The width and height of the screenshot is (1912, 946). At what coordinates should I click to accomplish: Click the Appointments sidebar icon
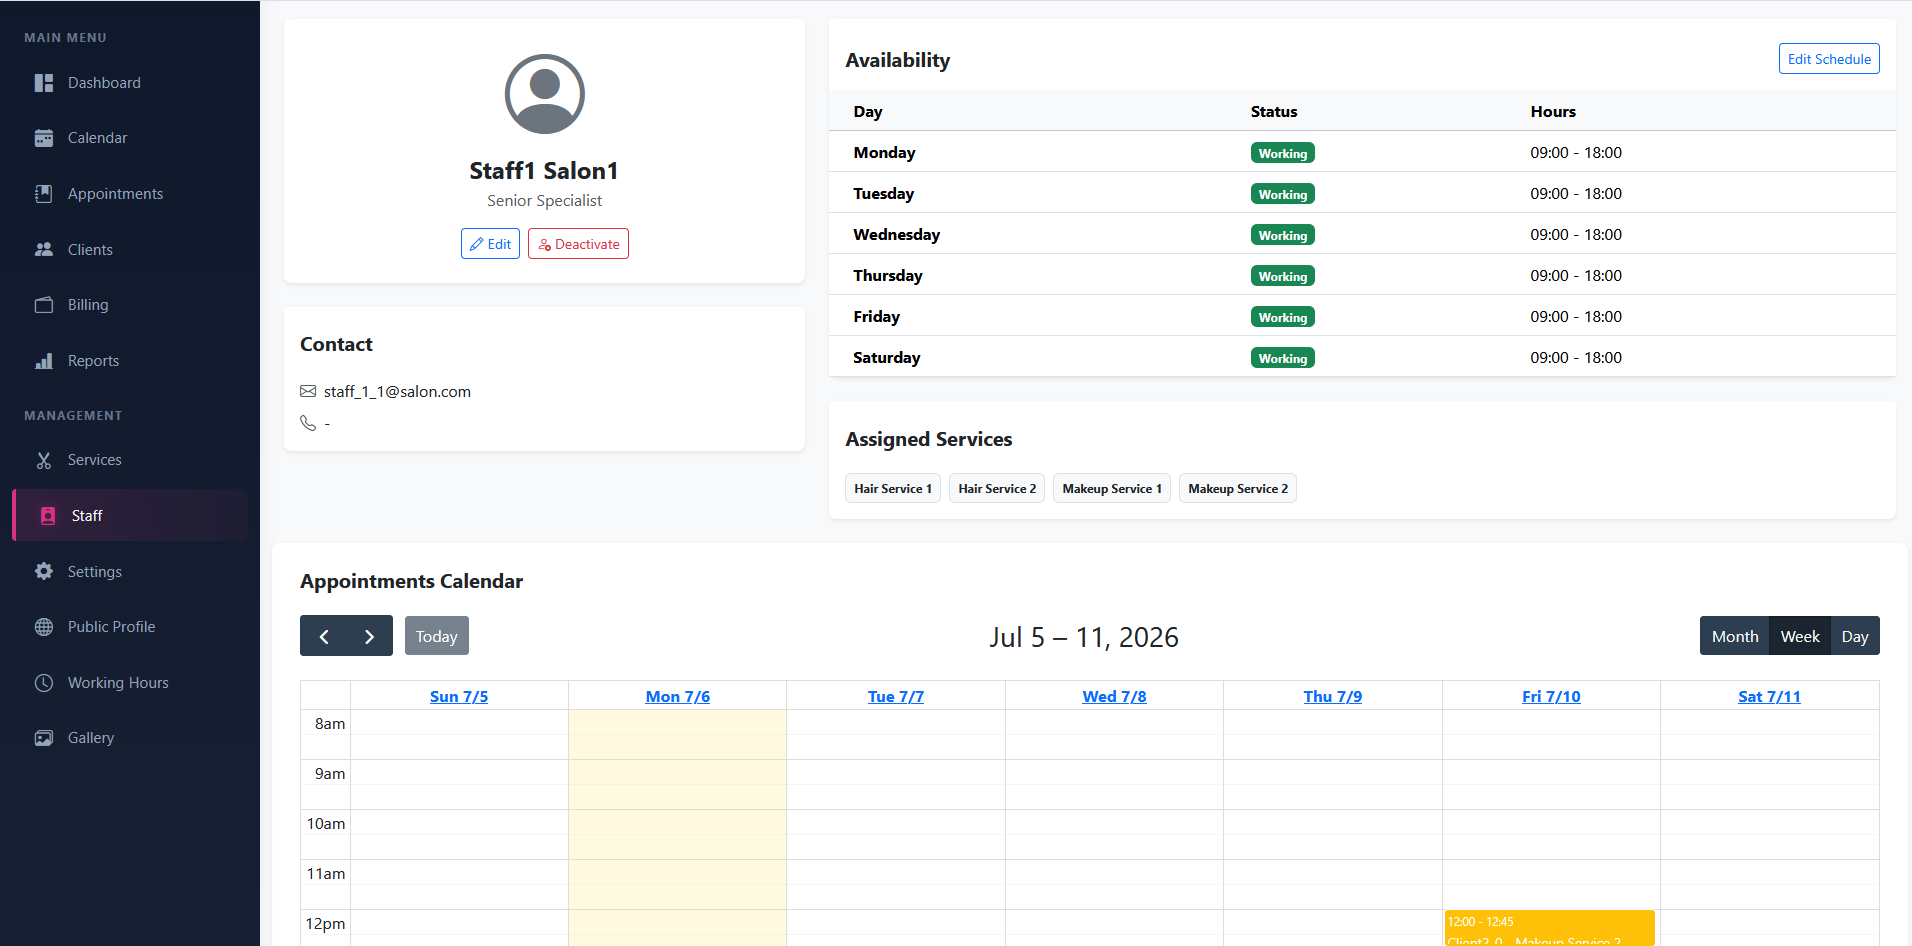tap(44, 194)
